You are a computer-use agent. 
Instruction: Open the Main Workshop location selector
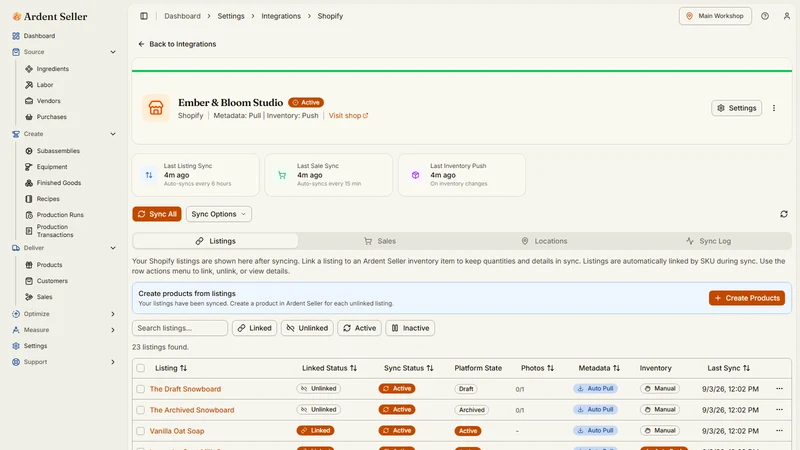[715, 16]
